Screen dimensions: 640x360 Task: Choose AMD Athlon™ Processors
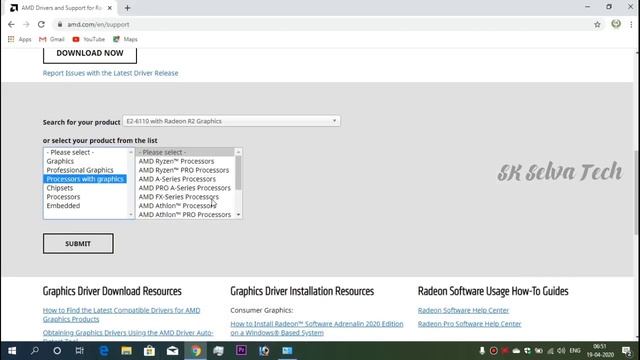pyautogui.click(x=177, y=206)
